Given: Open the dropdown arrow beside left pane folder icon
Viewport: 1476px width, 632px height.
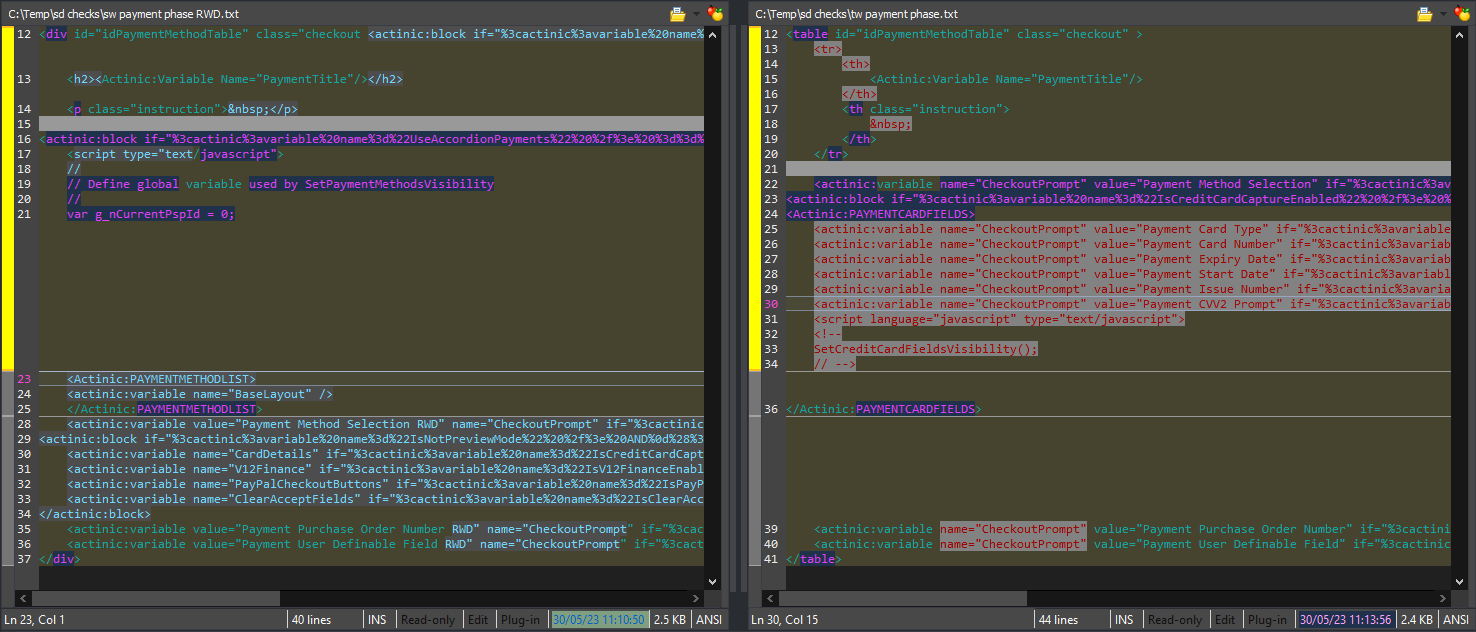Looking at the screenshot, I should coord(695,14).
